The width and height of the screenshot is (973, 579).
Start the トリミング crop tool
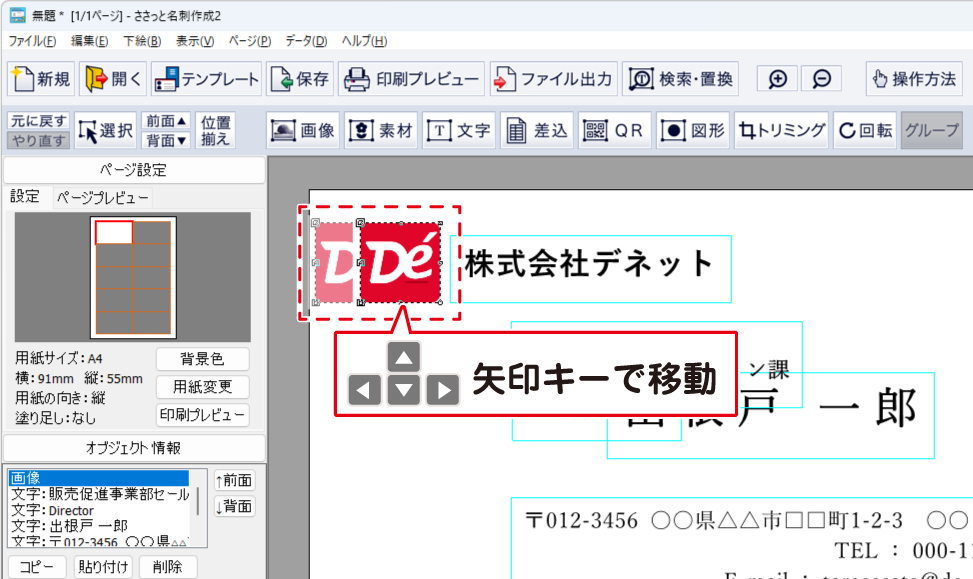click(782, 130)
